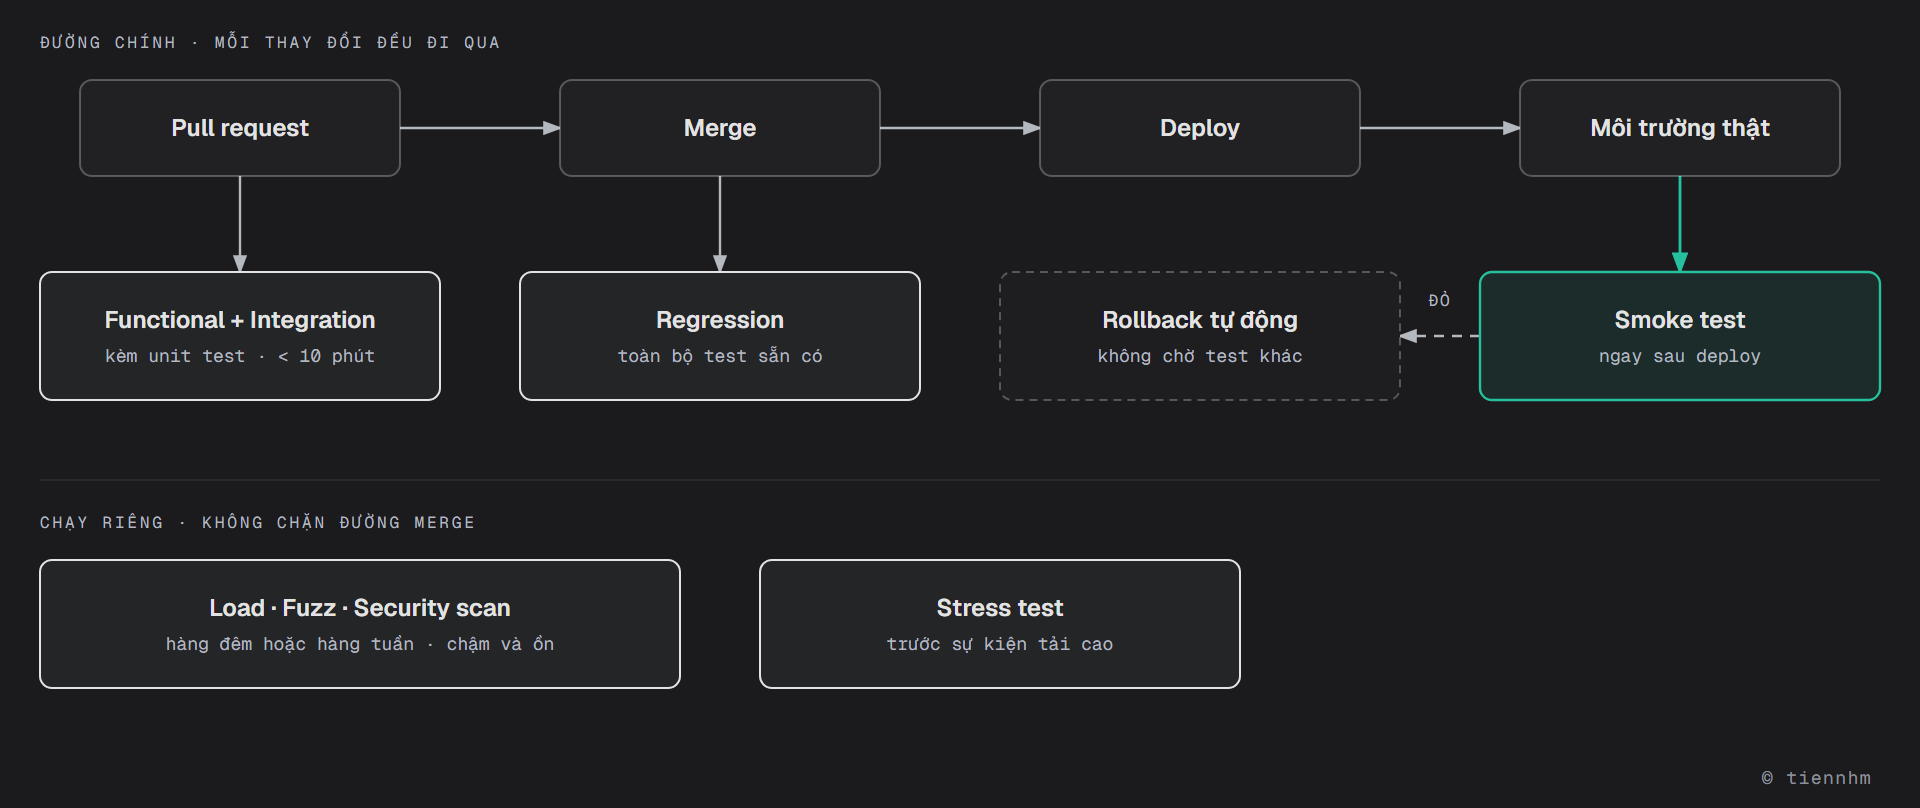Select the Deploy node
1920x808 pixels.
(x=1200, y=128)
